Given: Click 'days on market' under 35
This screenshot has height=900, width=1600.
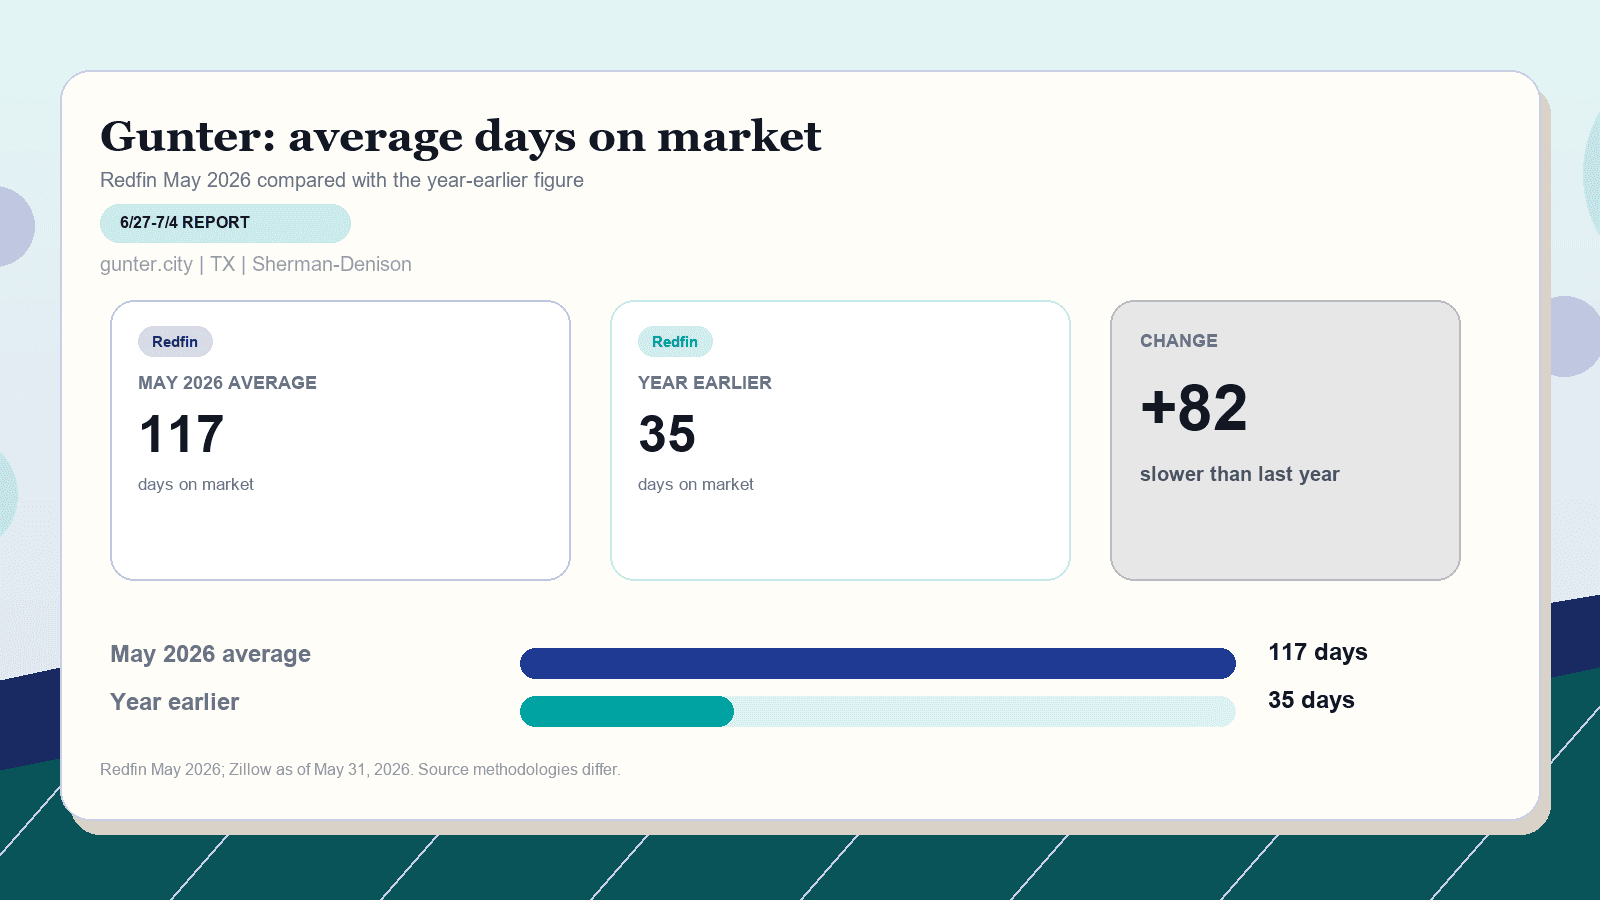Looking at the screenshot, I should 696,484.
